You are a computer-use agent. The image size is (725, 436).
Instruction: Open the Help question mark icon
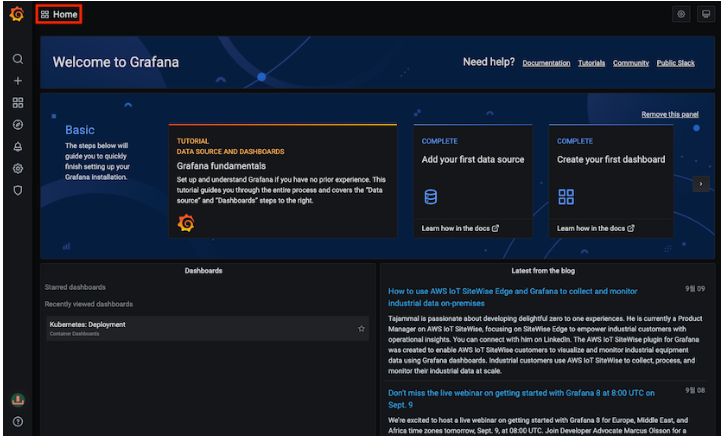[x=18, y=422]
